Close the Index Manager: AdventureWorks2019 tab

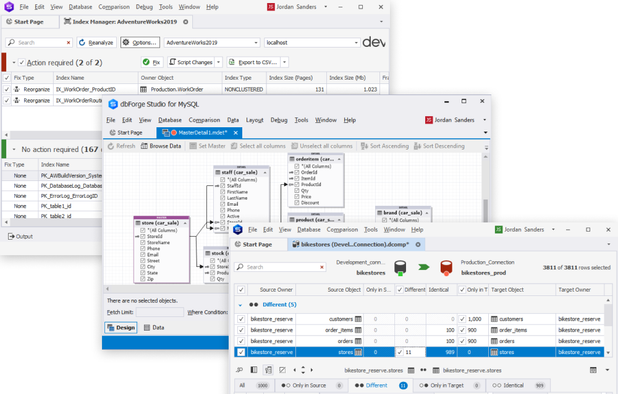186,22
